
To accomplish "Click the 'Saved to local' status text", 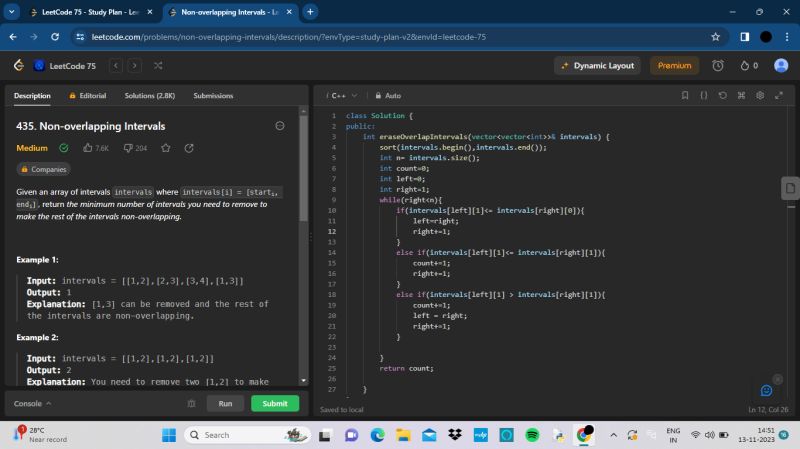I will click(x=341, y=410).
